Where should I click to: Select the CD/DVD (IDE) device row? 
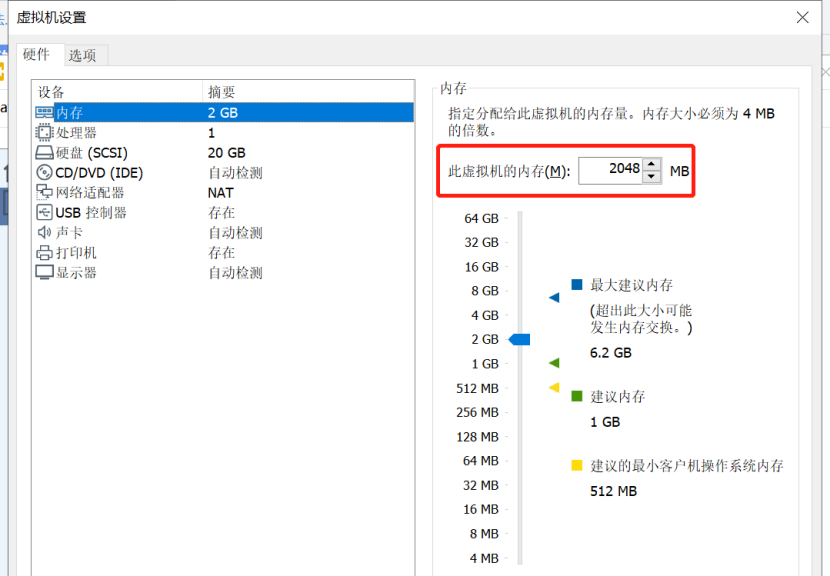point(223,173)
